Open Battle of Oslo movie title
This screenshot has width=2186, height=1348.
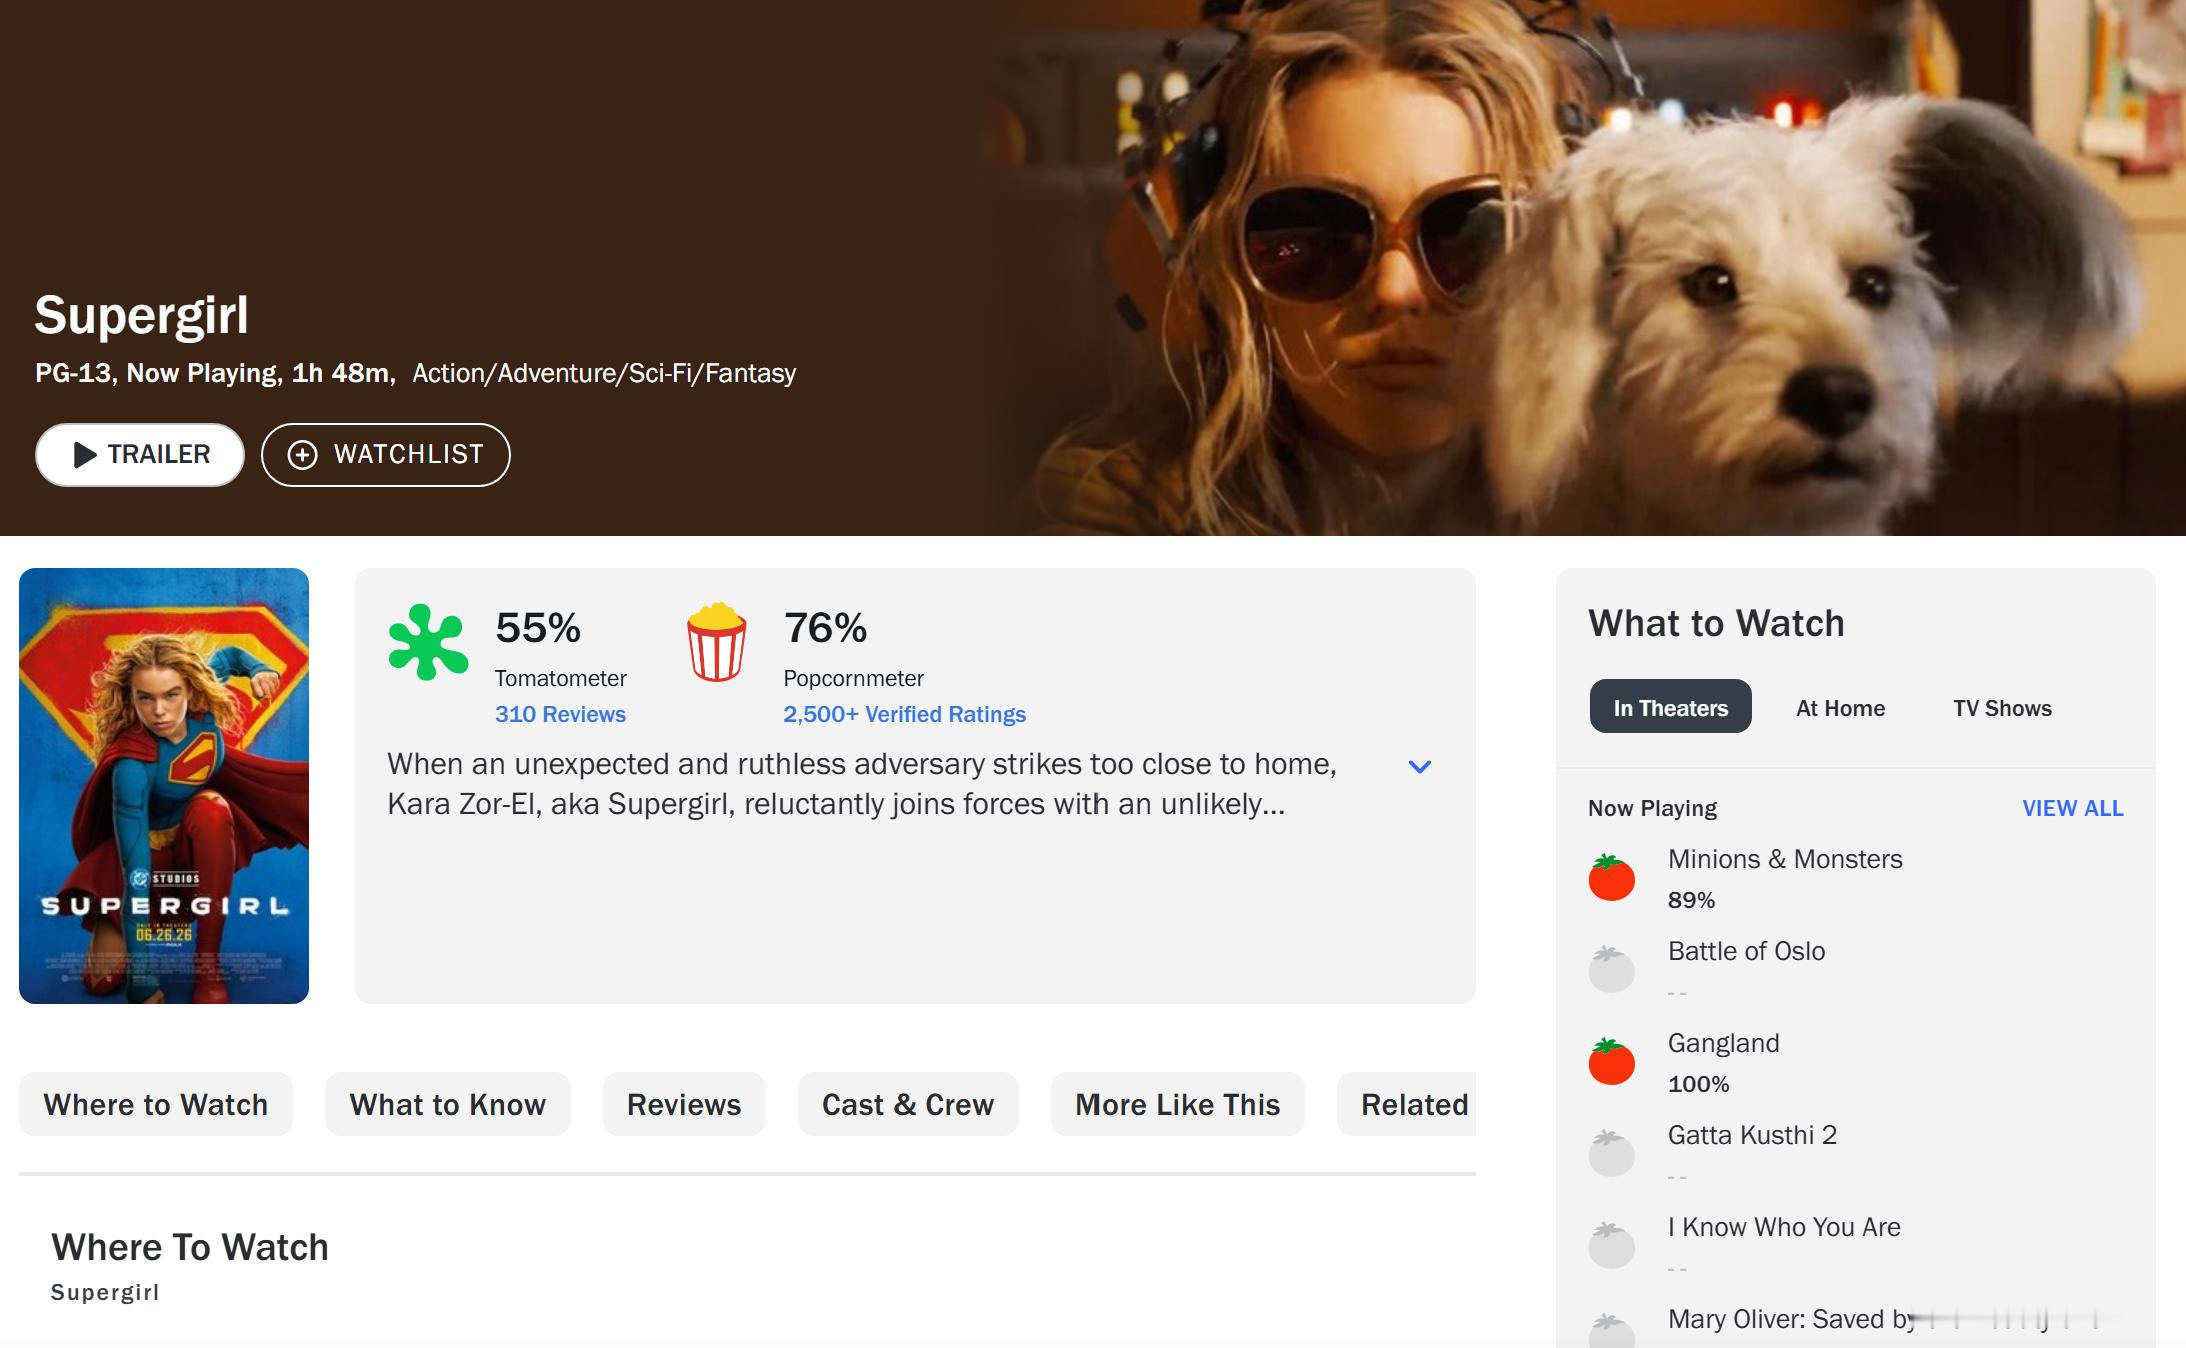point(1746,951)
